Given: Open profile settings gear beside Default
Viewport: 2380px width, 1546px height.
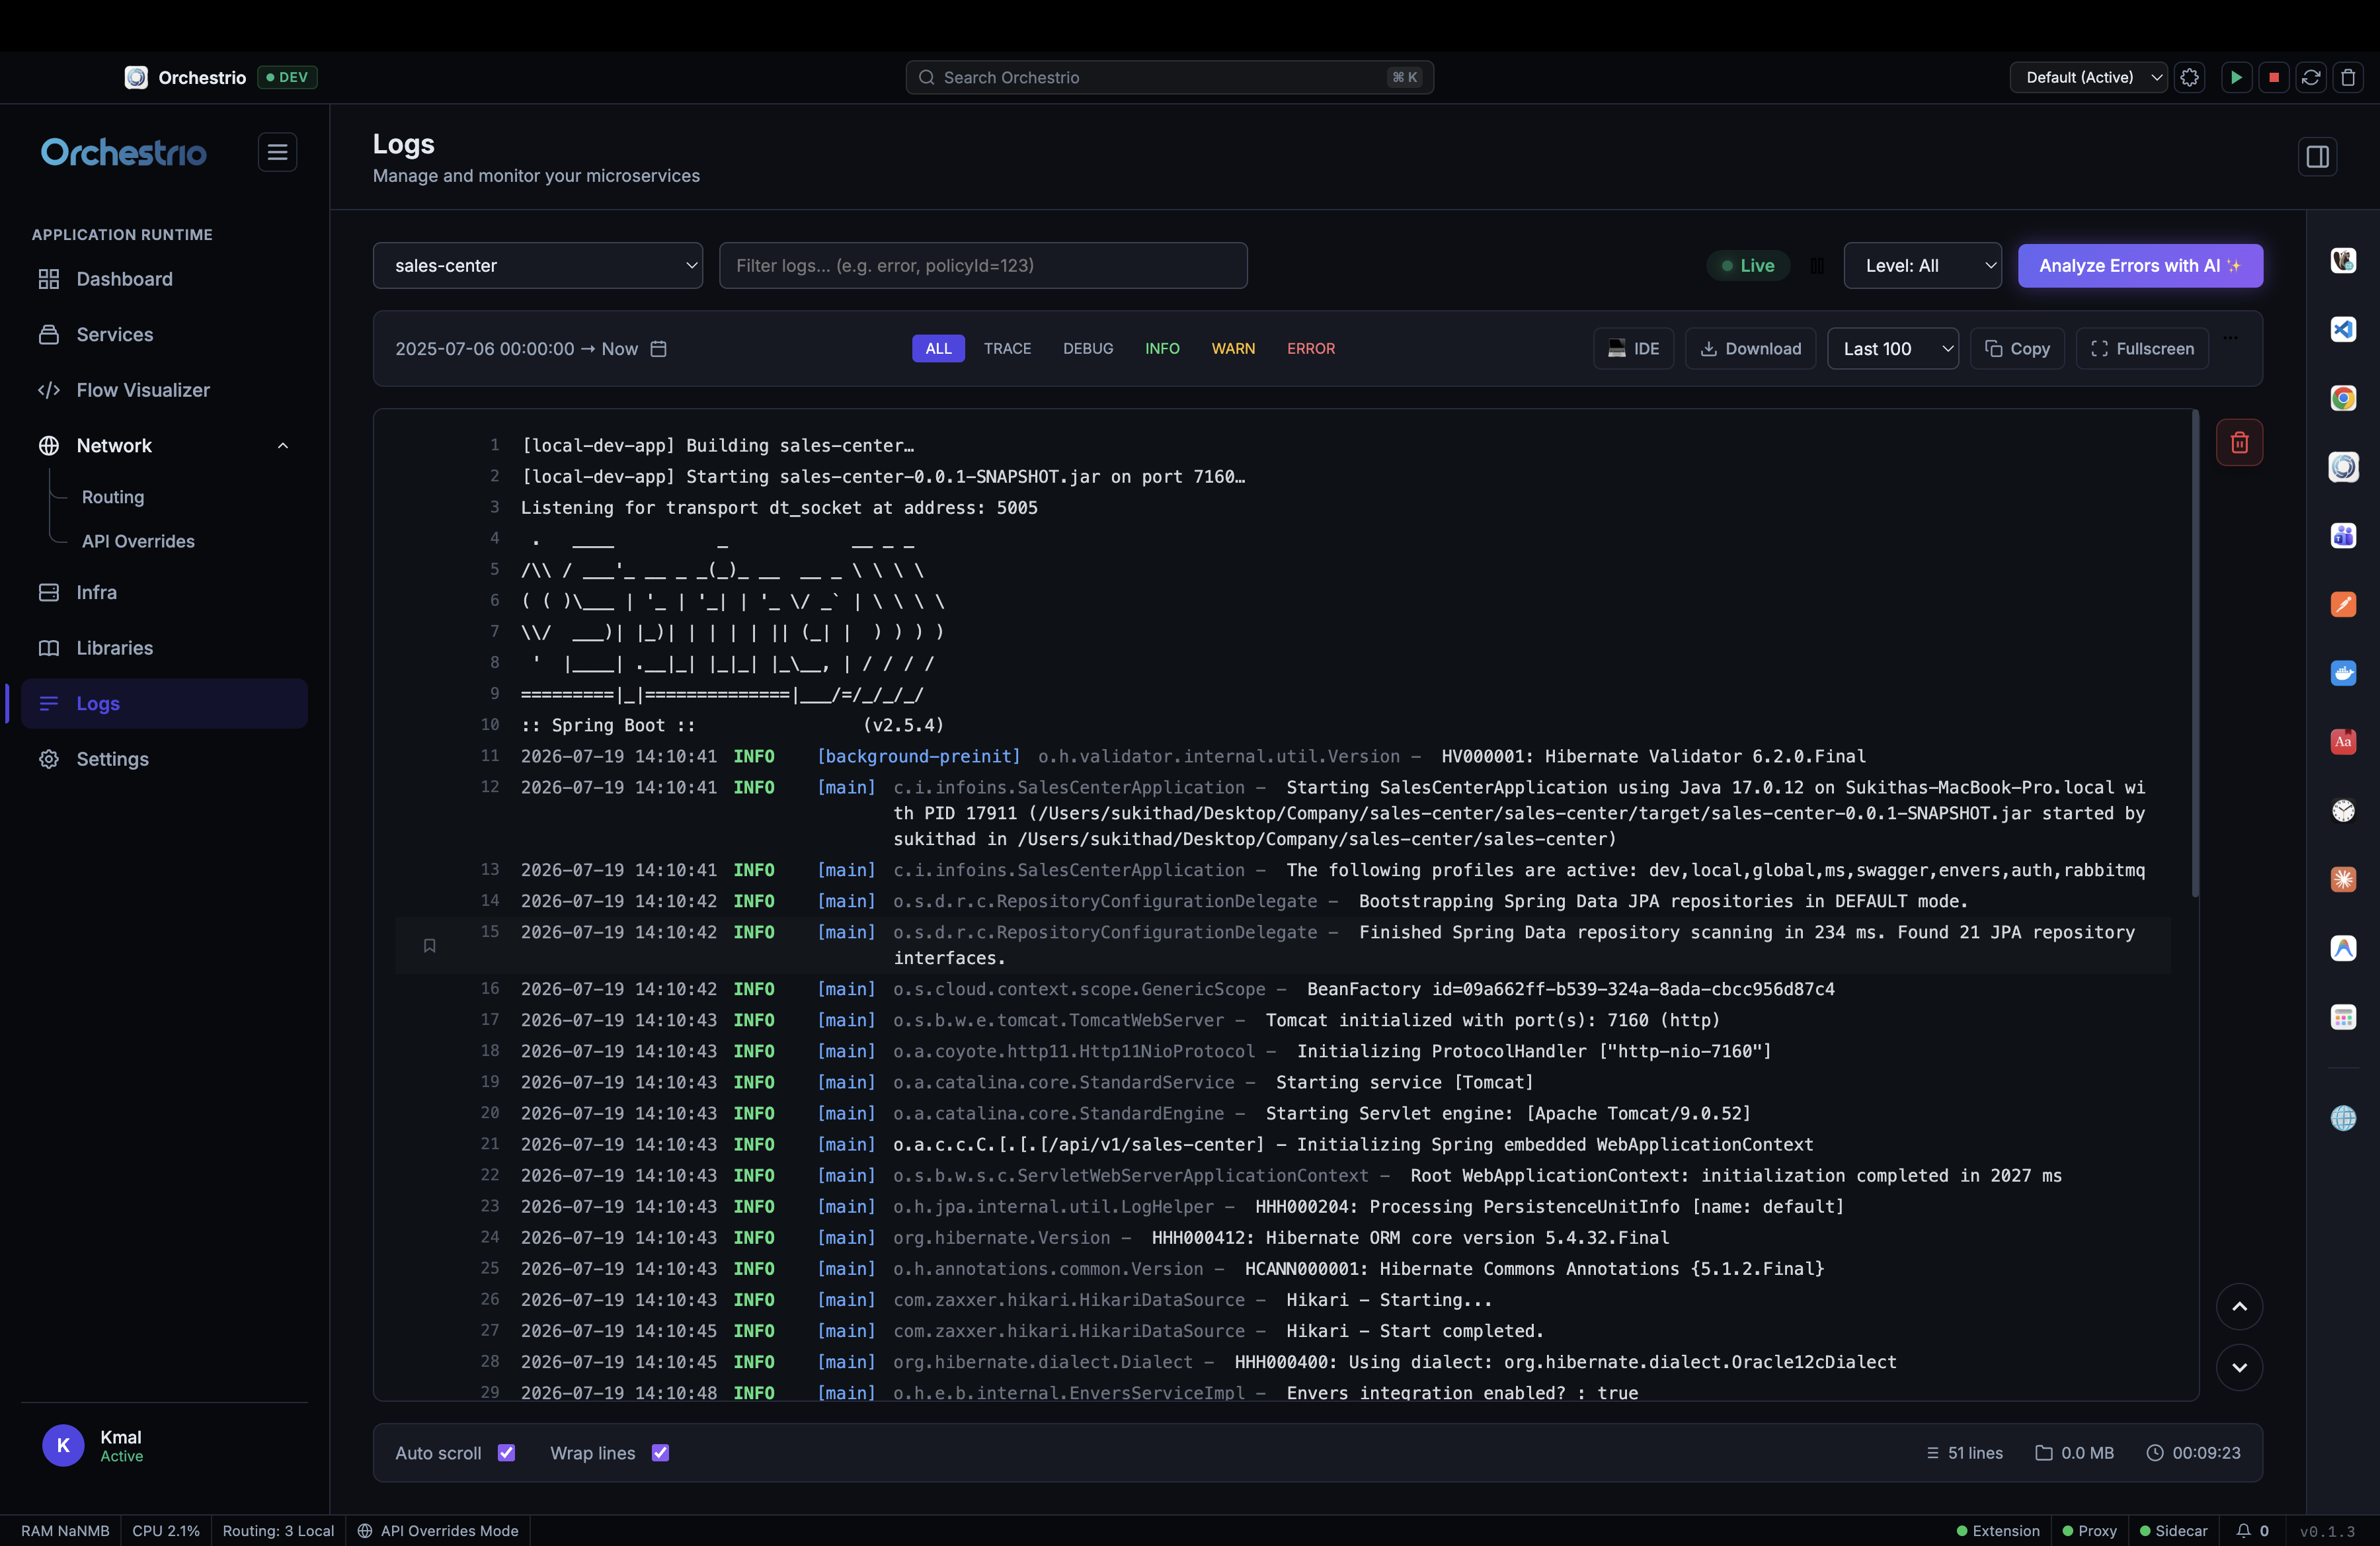Looking at the screenshot, I should pyautogui.click(x=2189, y=77).
